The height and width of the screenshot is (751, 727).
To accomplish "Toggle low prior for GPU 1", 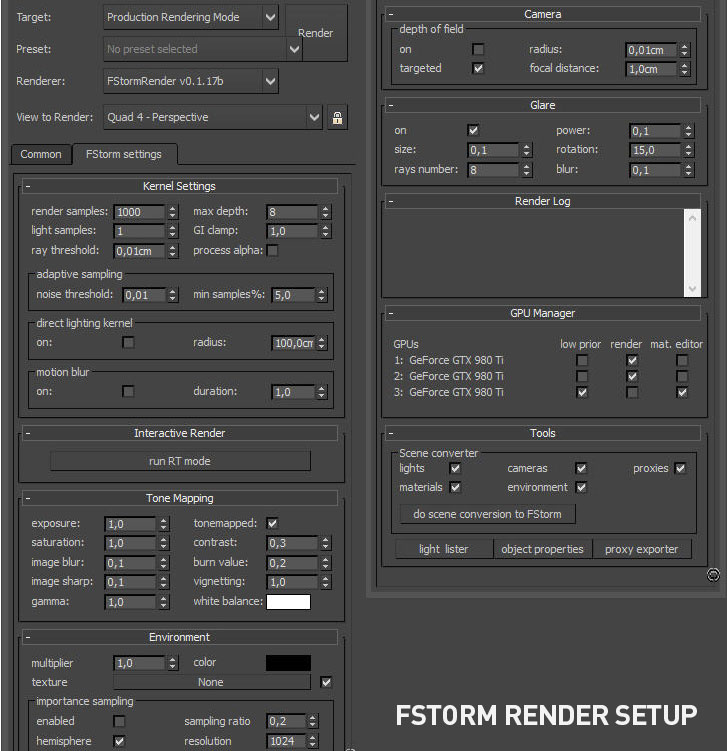I will (x=582, y=360).
